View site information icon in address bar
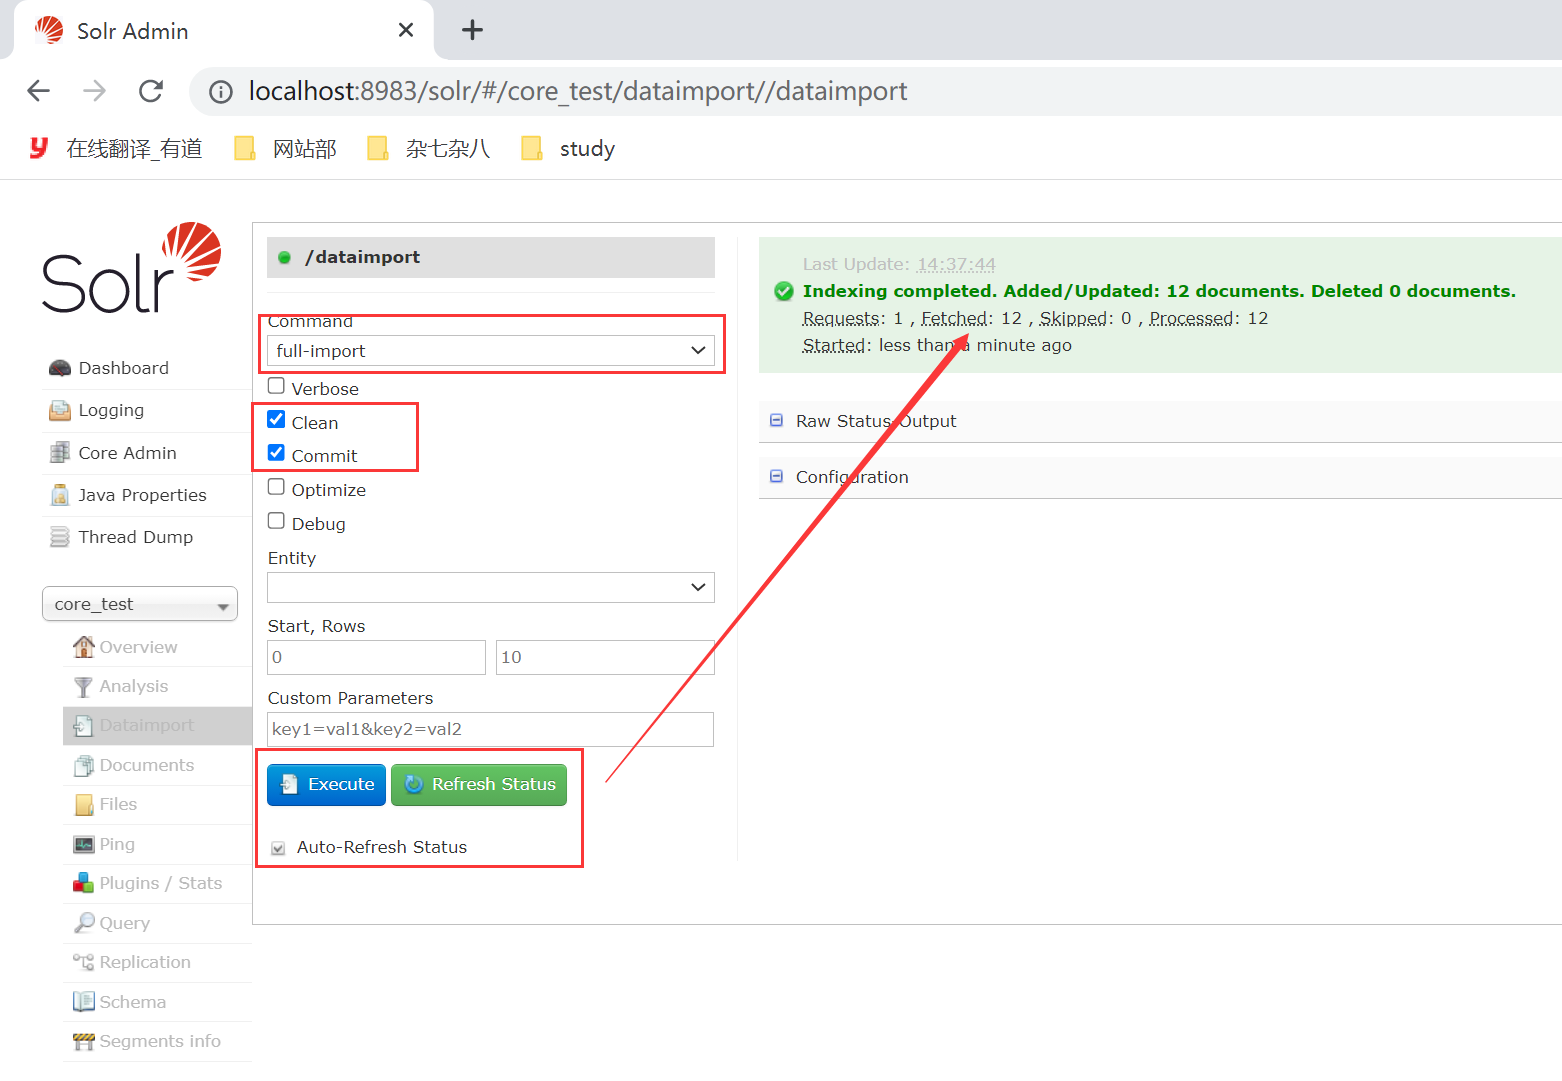 click(x=221, y=92)
